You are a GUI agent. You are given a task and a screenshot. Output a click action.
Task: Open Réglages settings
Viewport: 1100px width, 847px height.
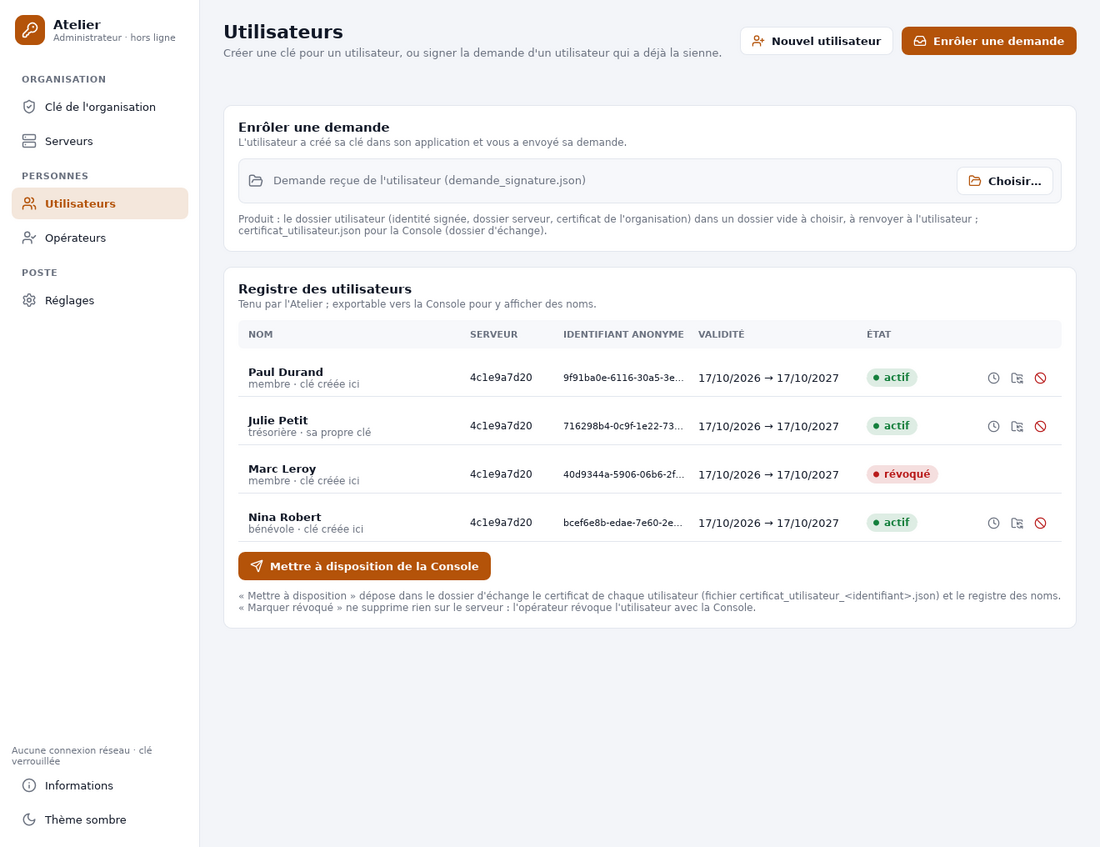pyautogui.click(x=100, y=300)
